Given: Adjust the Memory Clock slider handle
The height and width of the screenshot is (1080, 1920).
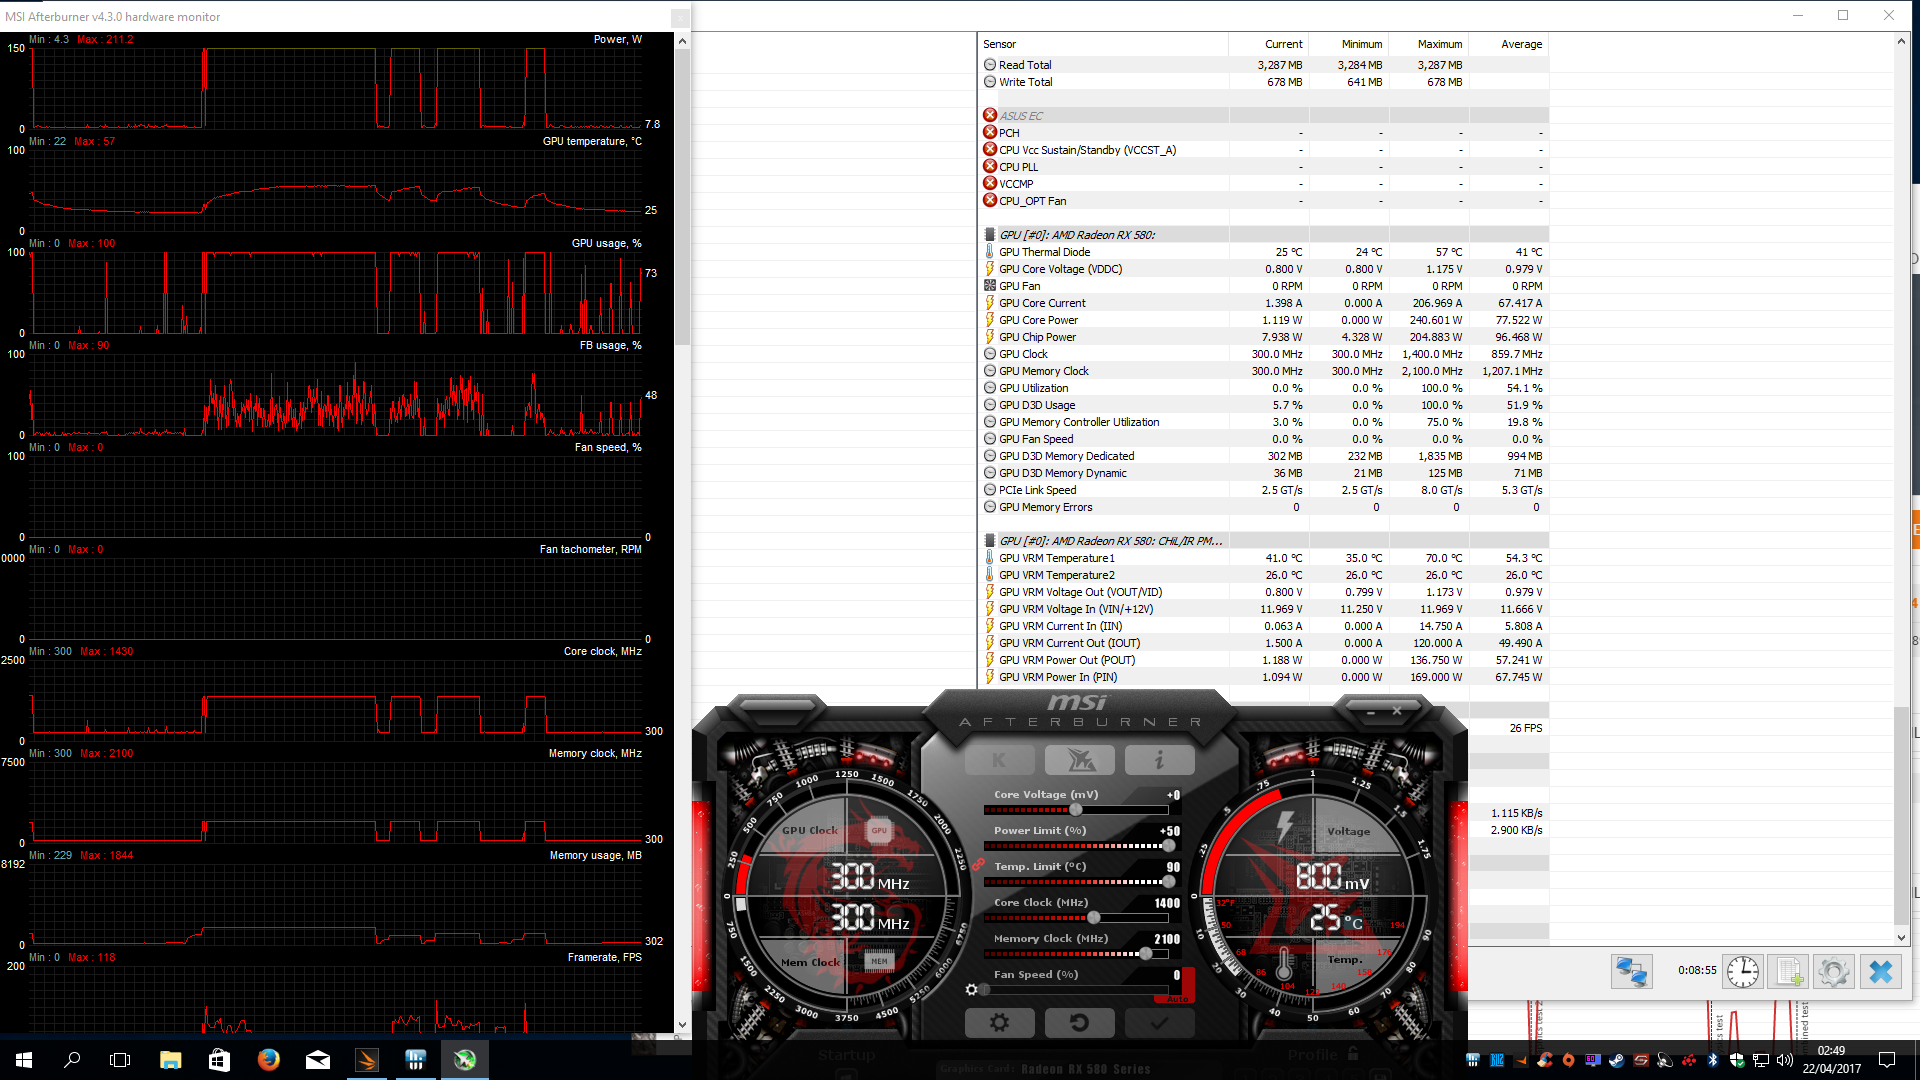Looking at the screenshot, I should pos(1146,954).
